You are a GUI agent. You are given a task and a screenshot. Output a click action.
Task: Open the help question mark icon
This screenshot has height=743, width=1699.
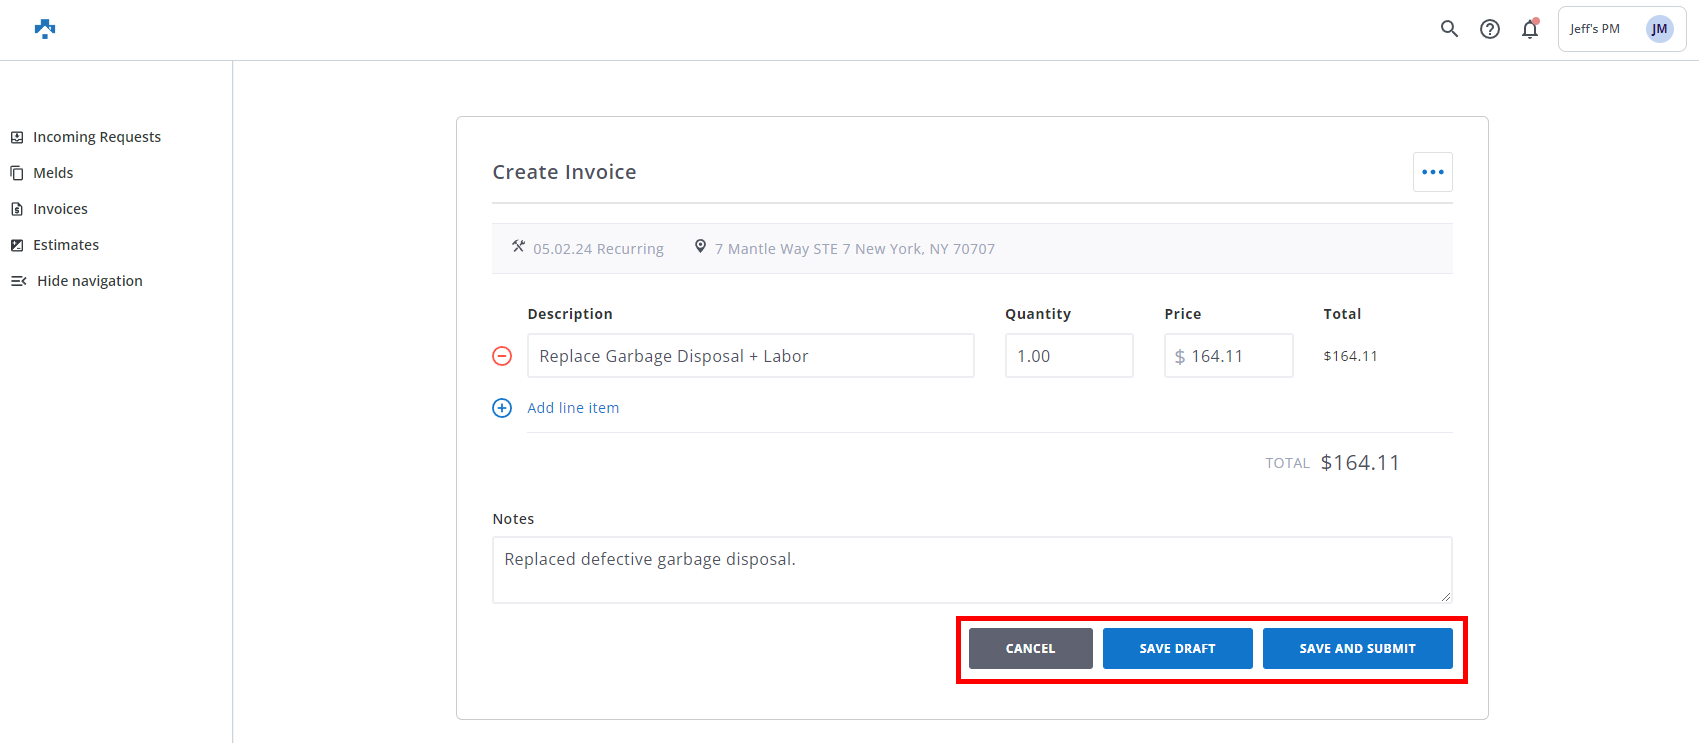click(x=1490, y=29)
